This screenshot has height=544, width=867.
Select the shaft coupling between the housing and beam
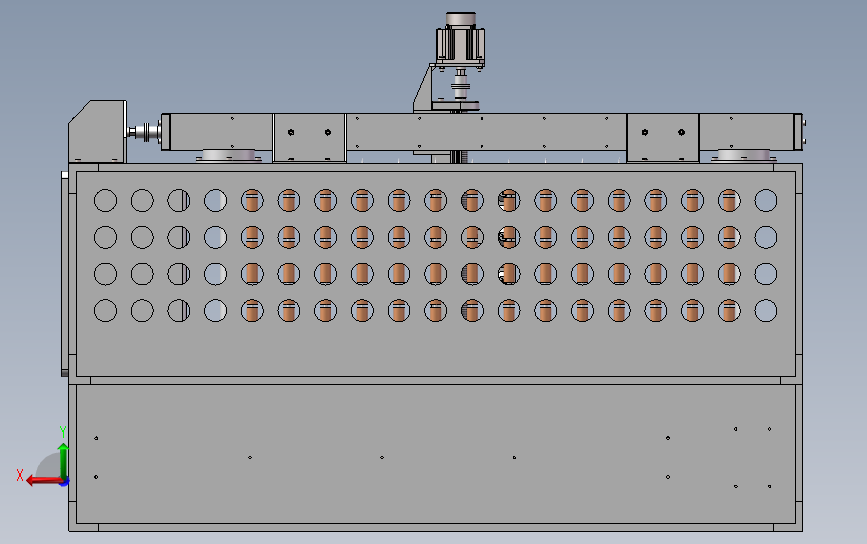pyautogui.click(x=144, y=132)
